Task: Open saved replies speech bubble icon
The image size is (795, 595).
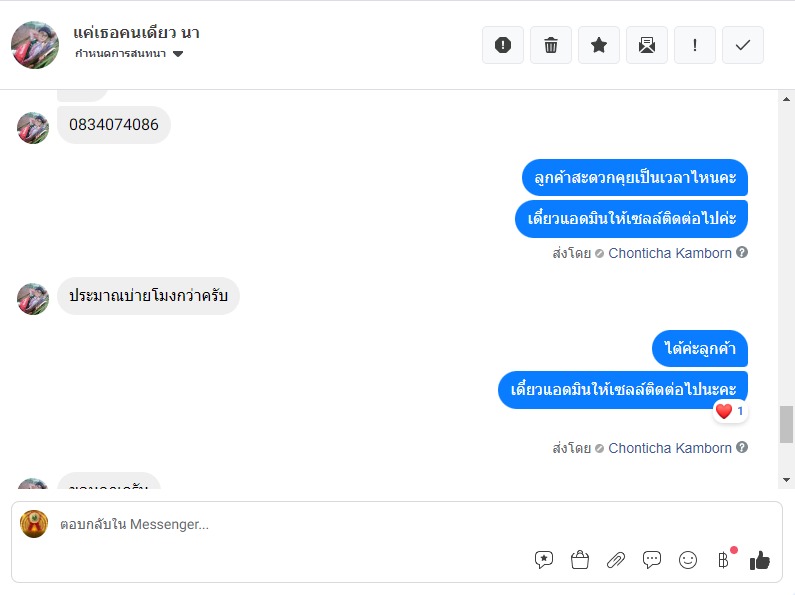Action: click(544, 560)
